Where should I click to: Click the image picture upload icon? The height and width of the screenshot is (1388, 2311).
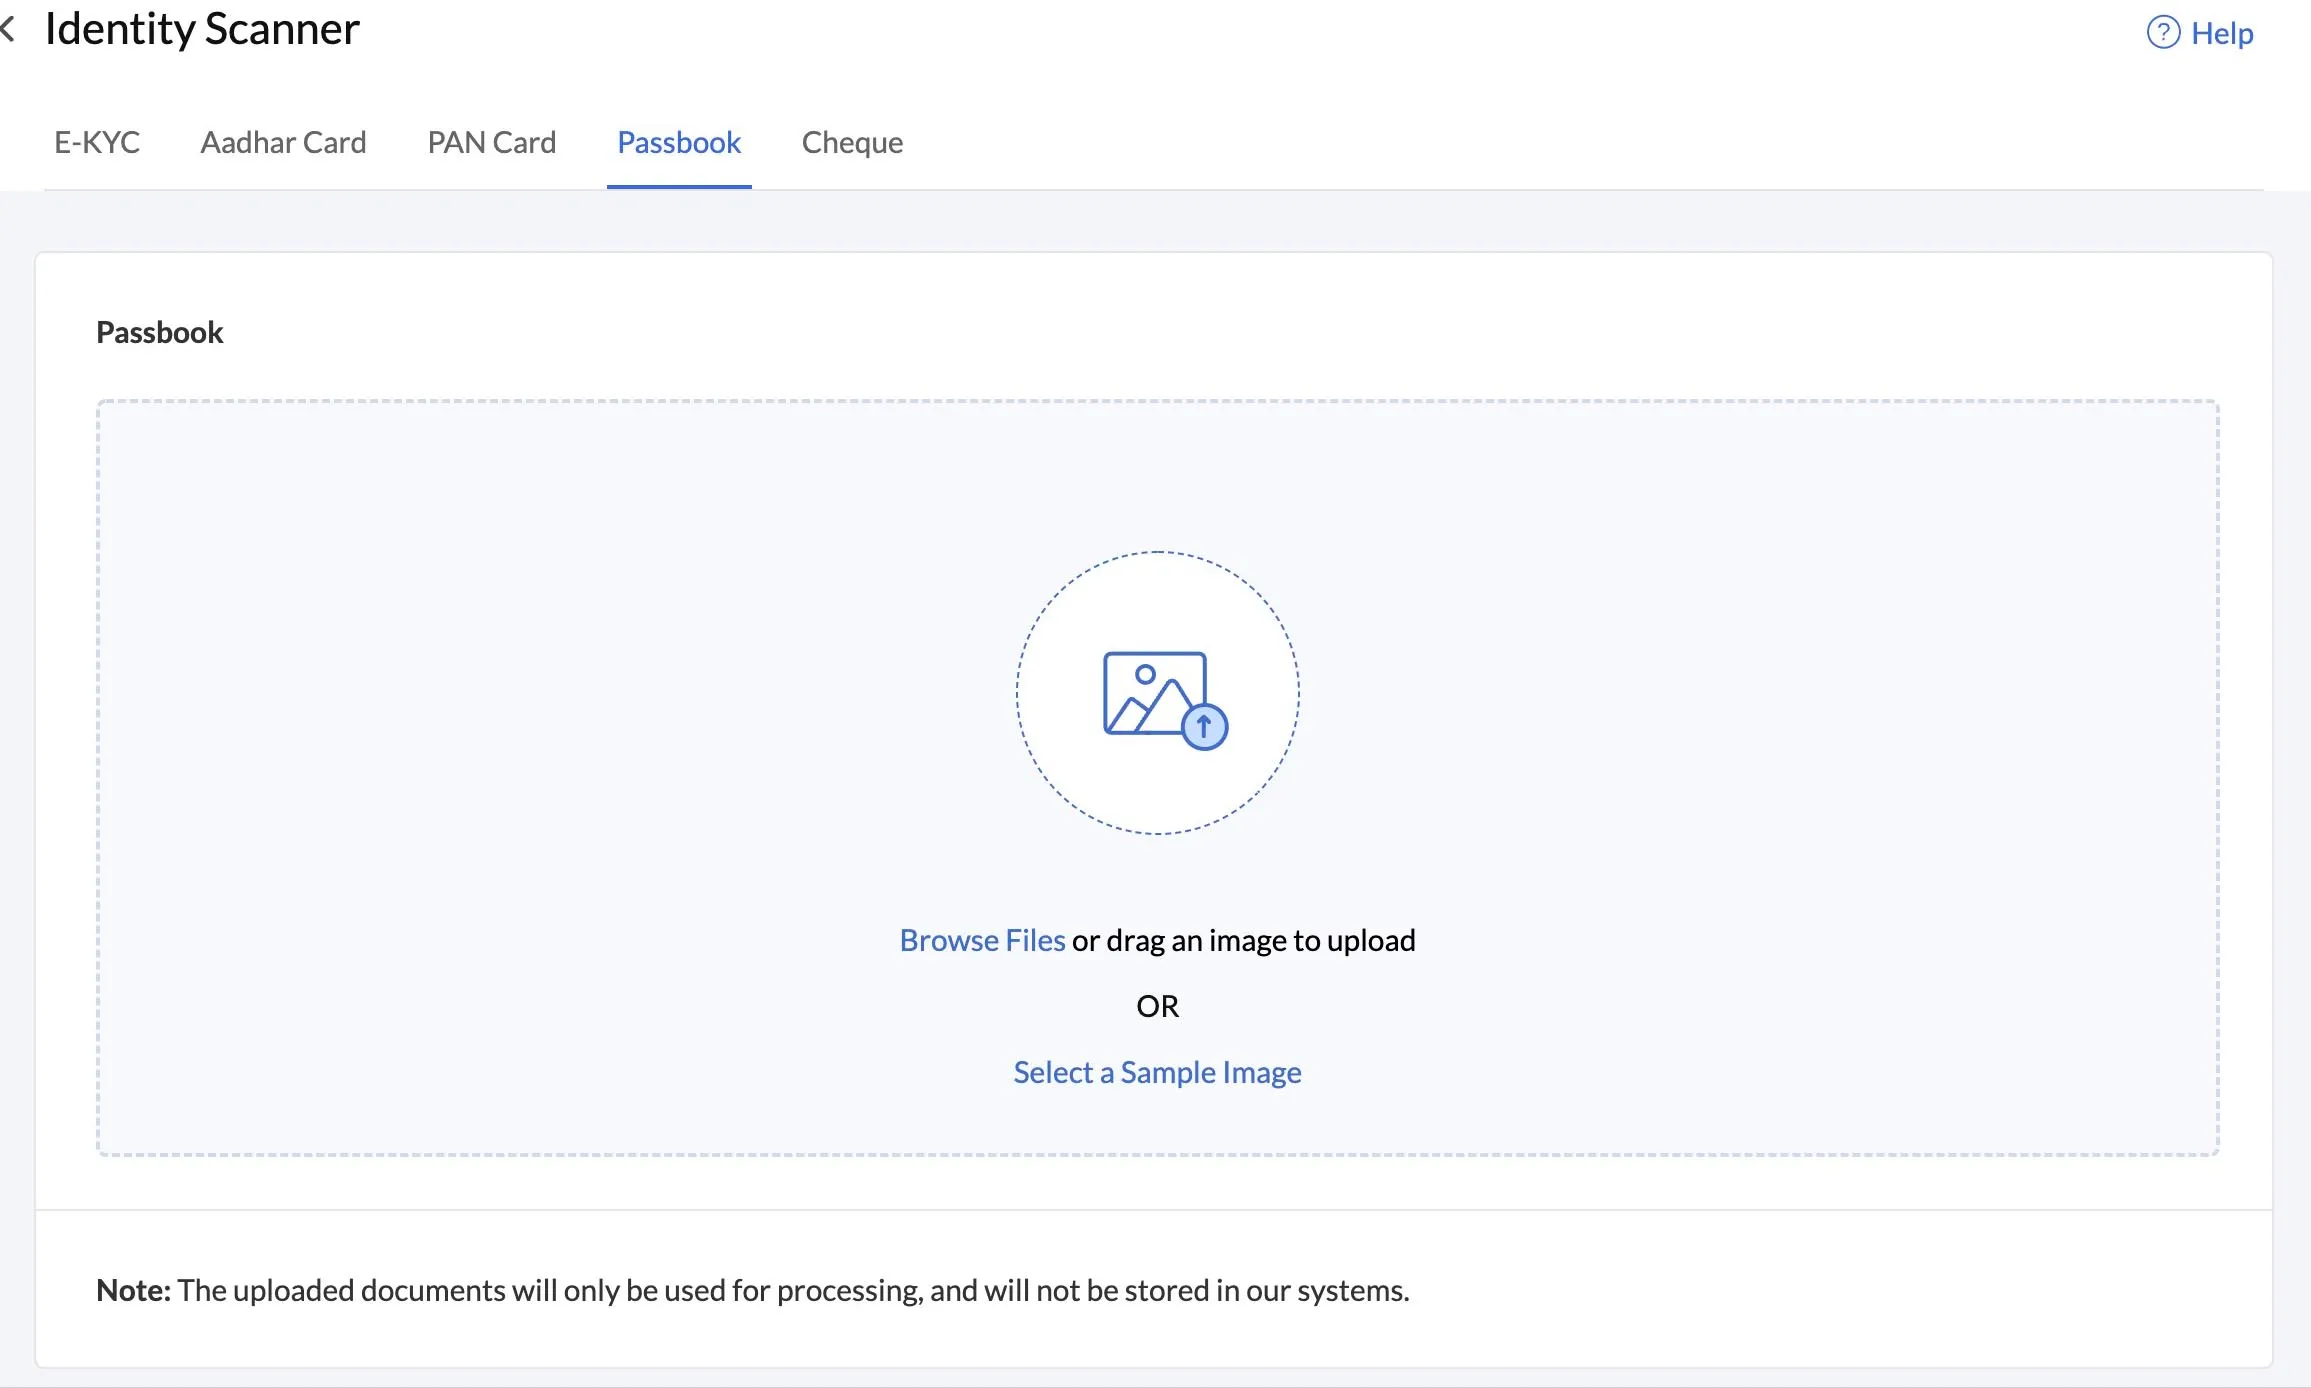[1155, 693]
